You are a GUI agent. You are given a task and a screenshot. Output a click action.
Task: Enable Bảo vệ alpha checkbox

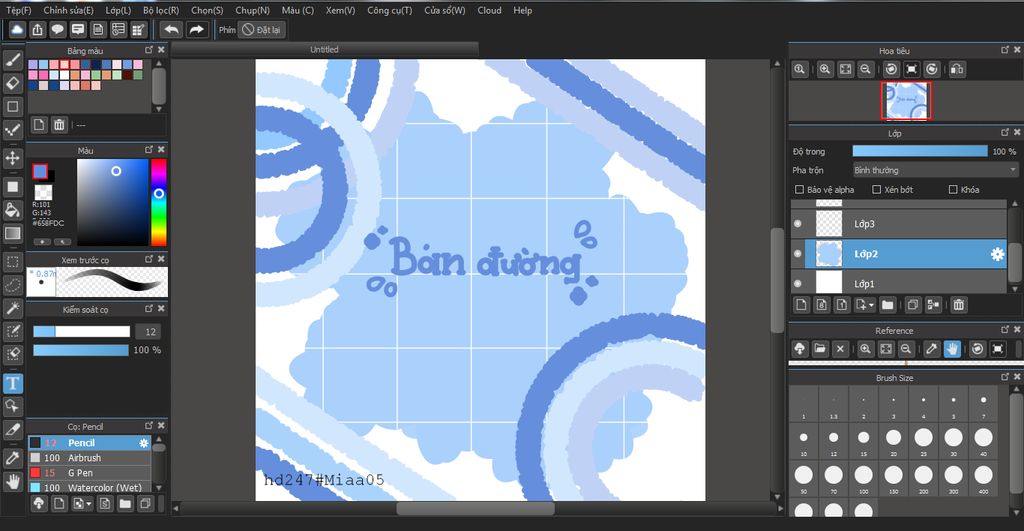coord(799,189)
